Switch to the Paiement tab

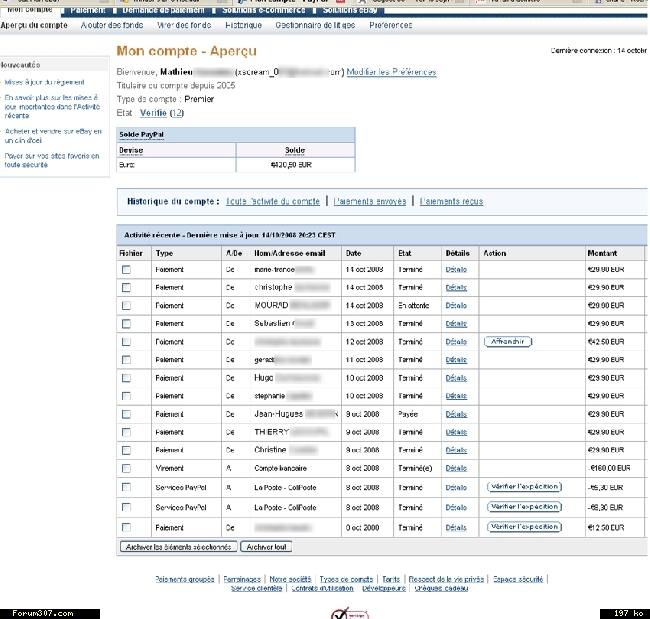(x=87, y=10)
